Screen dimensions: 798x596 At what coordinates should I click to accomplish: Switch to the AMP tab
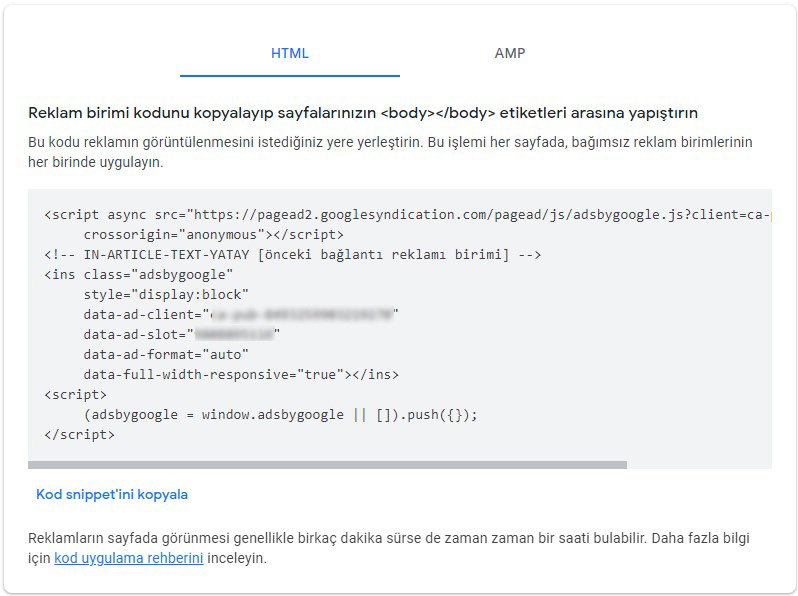pyautogui.click(x=509, y=53)
